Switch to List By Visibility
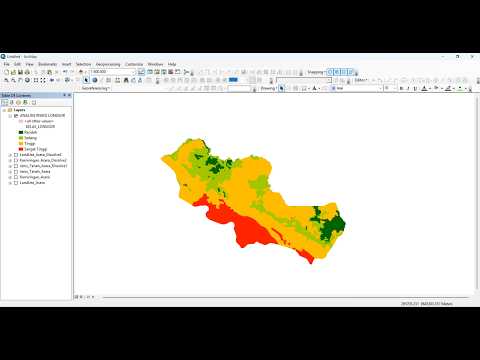This screenshot has height=360, width=480. tap(19, 103)
